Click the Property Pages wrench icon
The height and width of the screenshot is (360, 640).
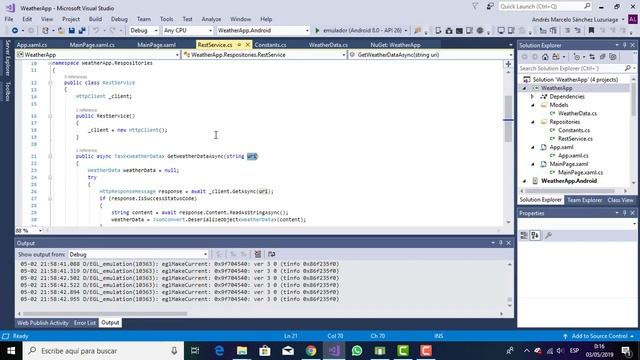click(549, 235)
